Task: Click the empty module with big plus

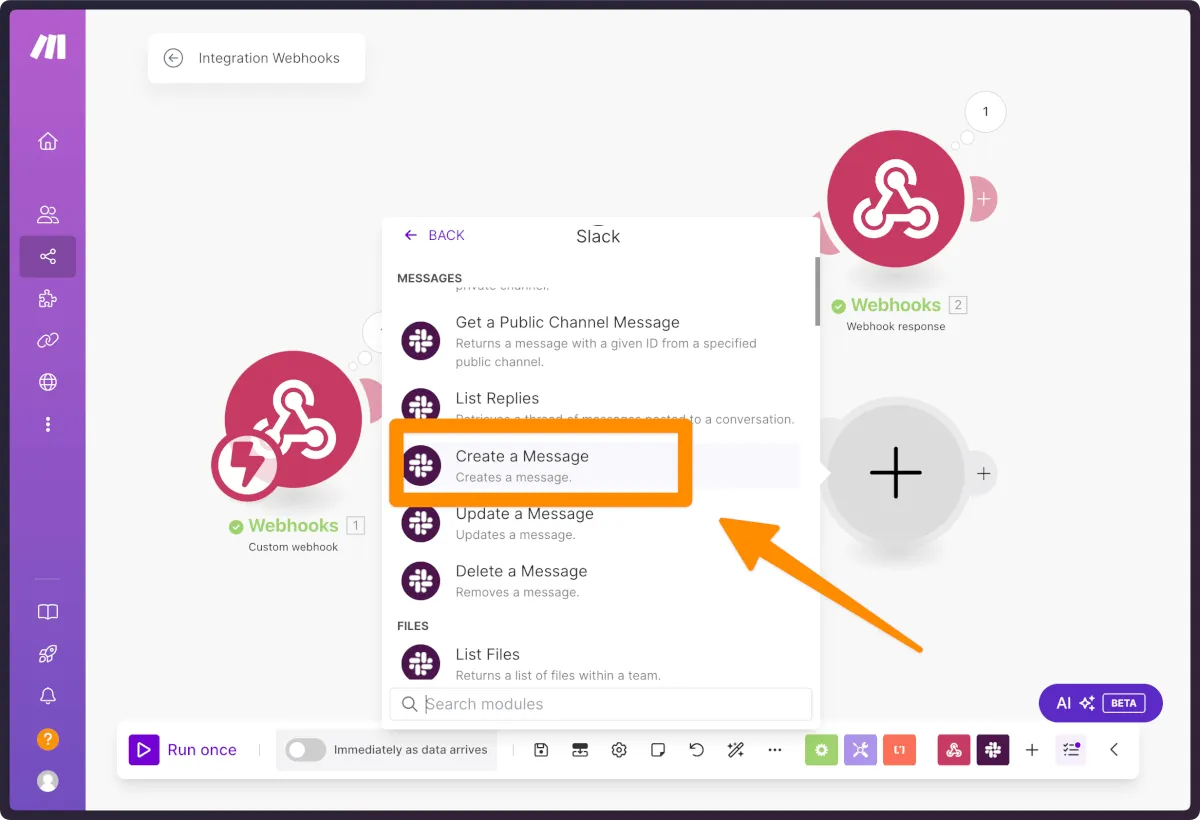Action: point(895,473)
